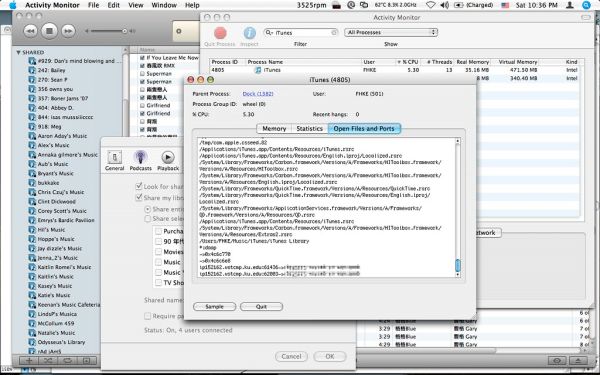Toggle Share my library checkbox
The width and height of the screenshot is (600, 375).
tap(139, 197)
